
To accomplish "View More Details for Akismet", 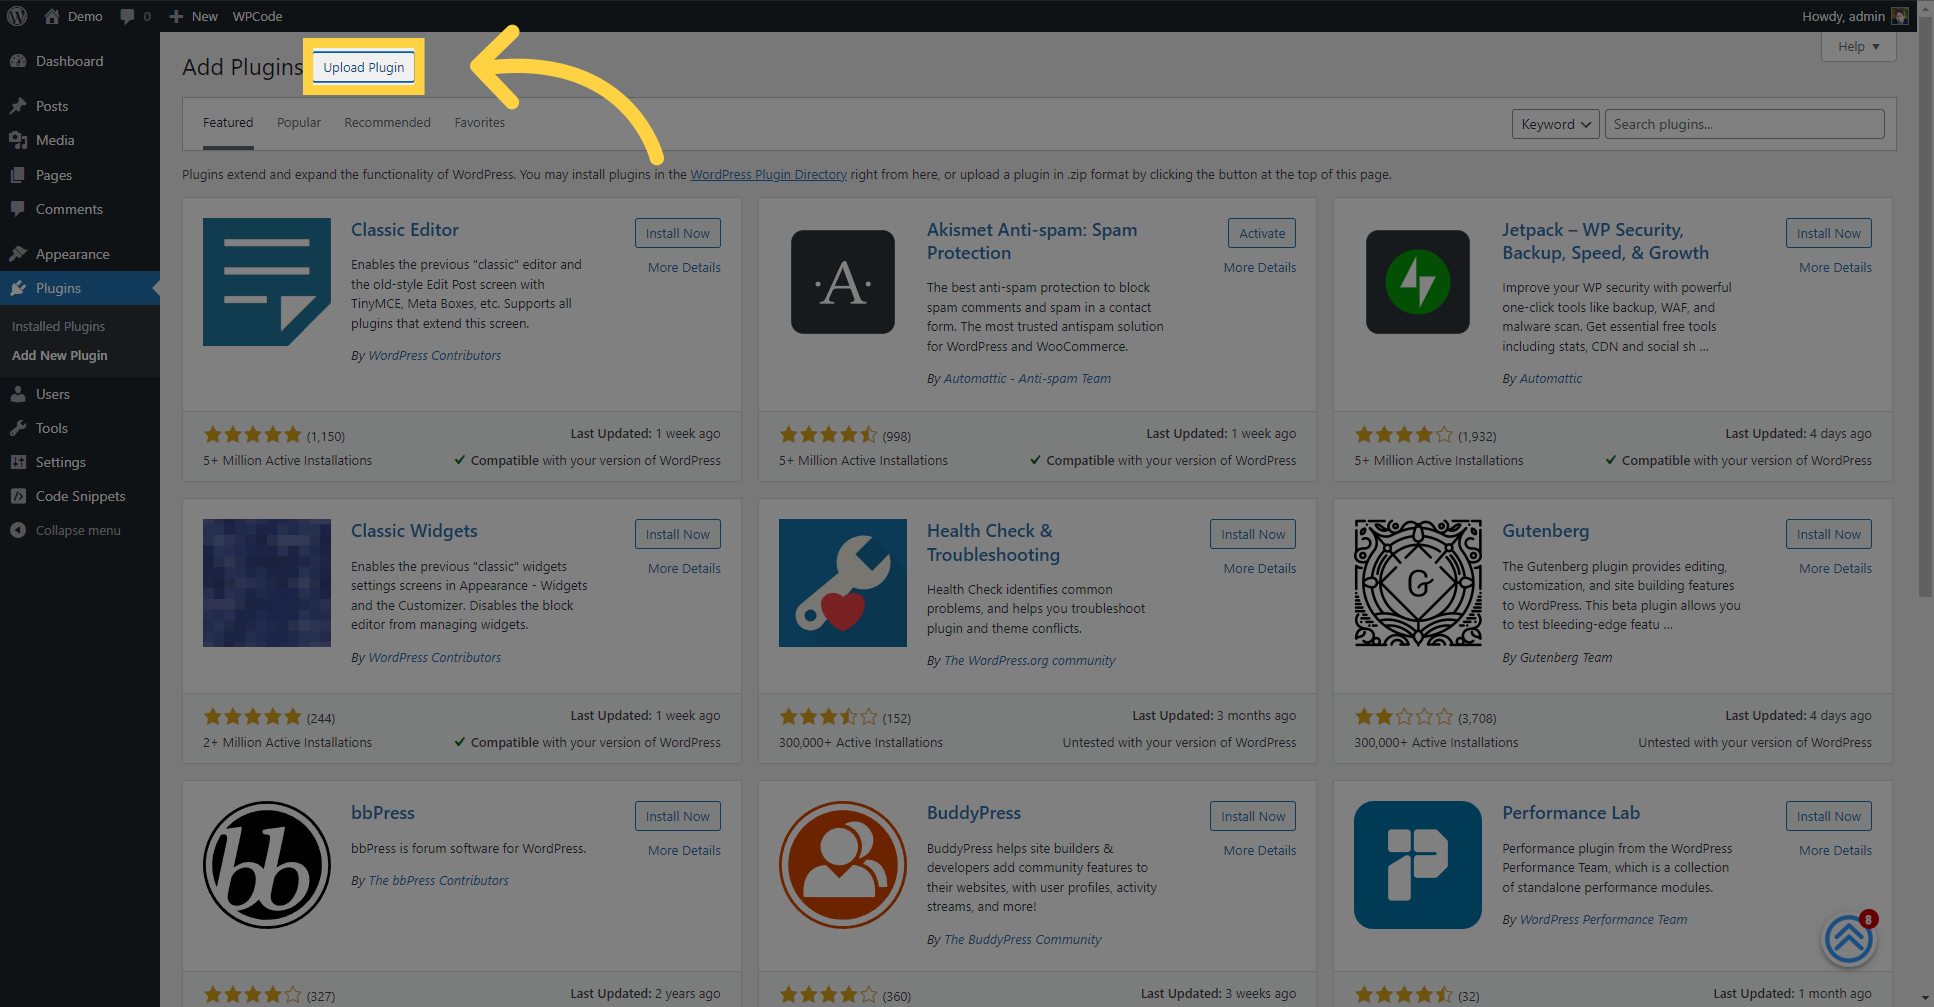I will 1260,267.
